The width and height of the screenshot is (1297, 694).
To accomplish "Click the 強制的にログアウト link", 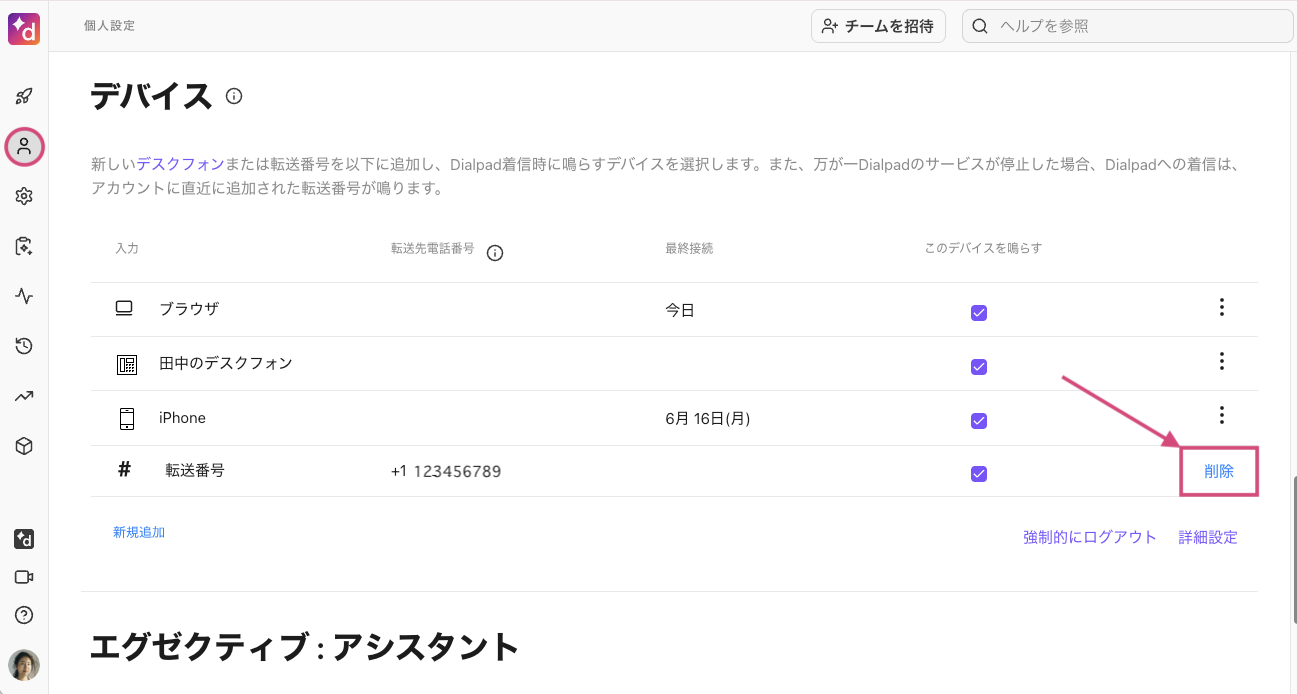I will point(1089,537).
